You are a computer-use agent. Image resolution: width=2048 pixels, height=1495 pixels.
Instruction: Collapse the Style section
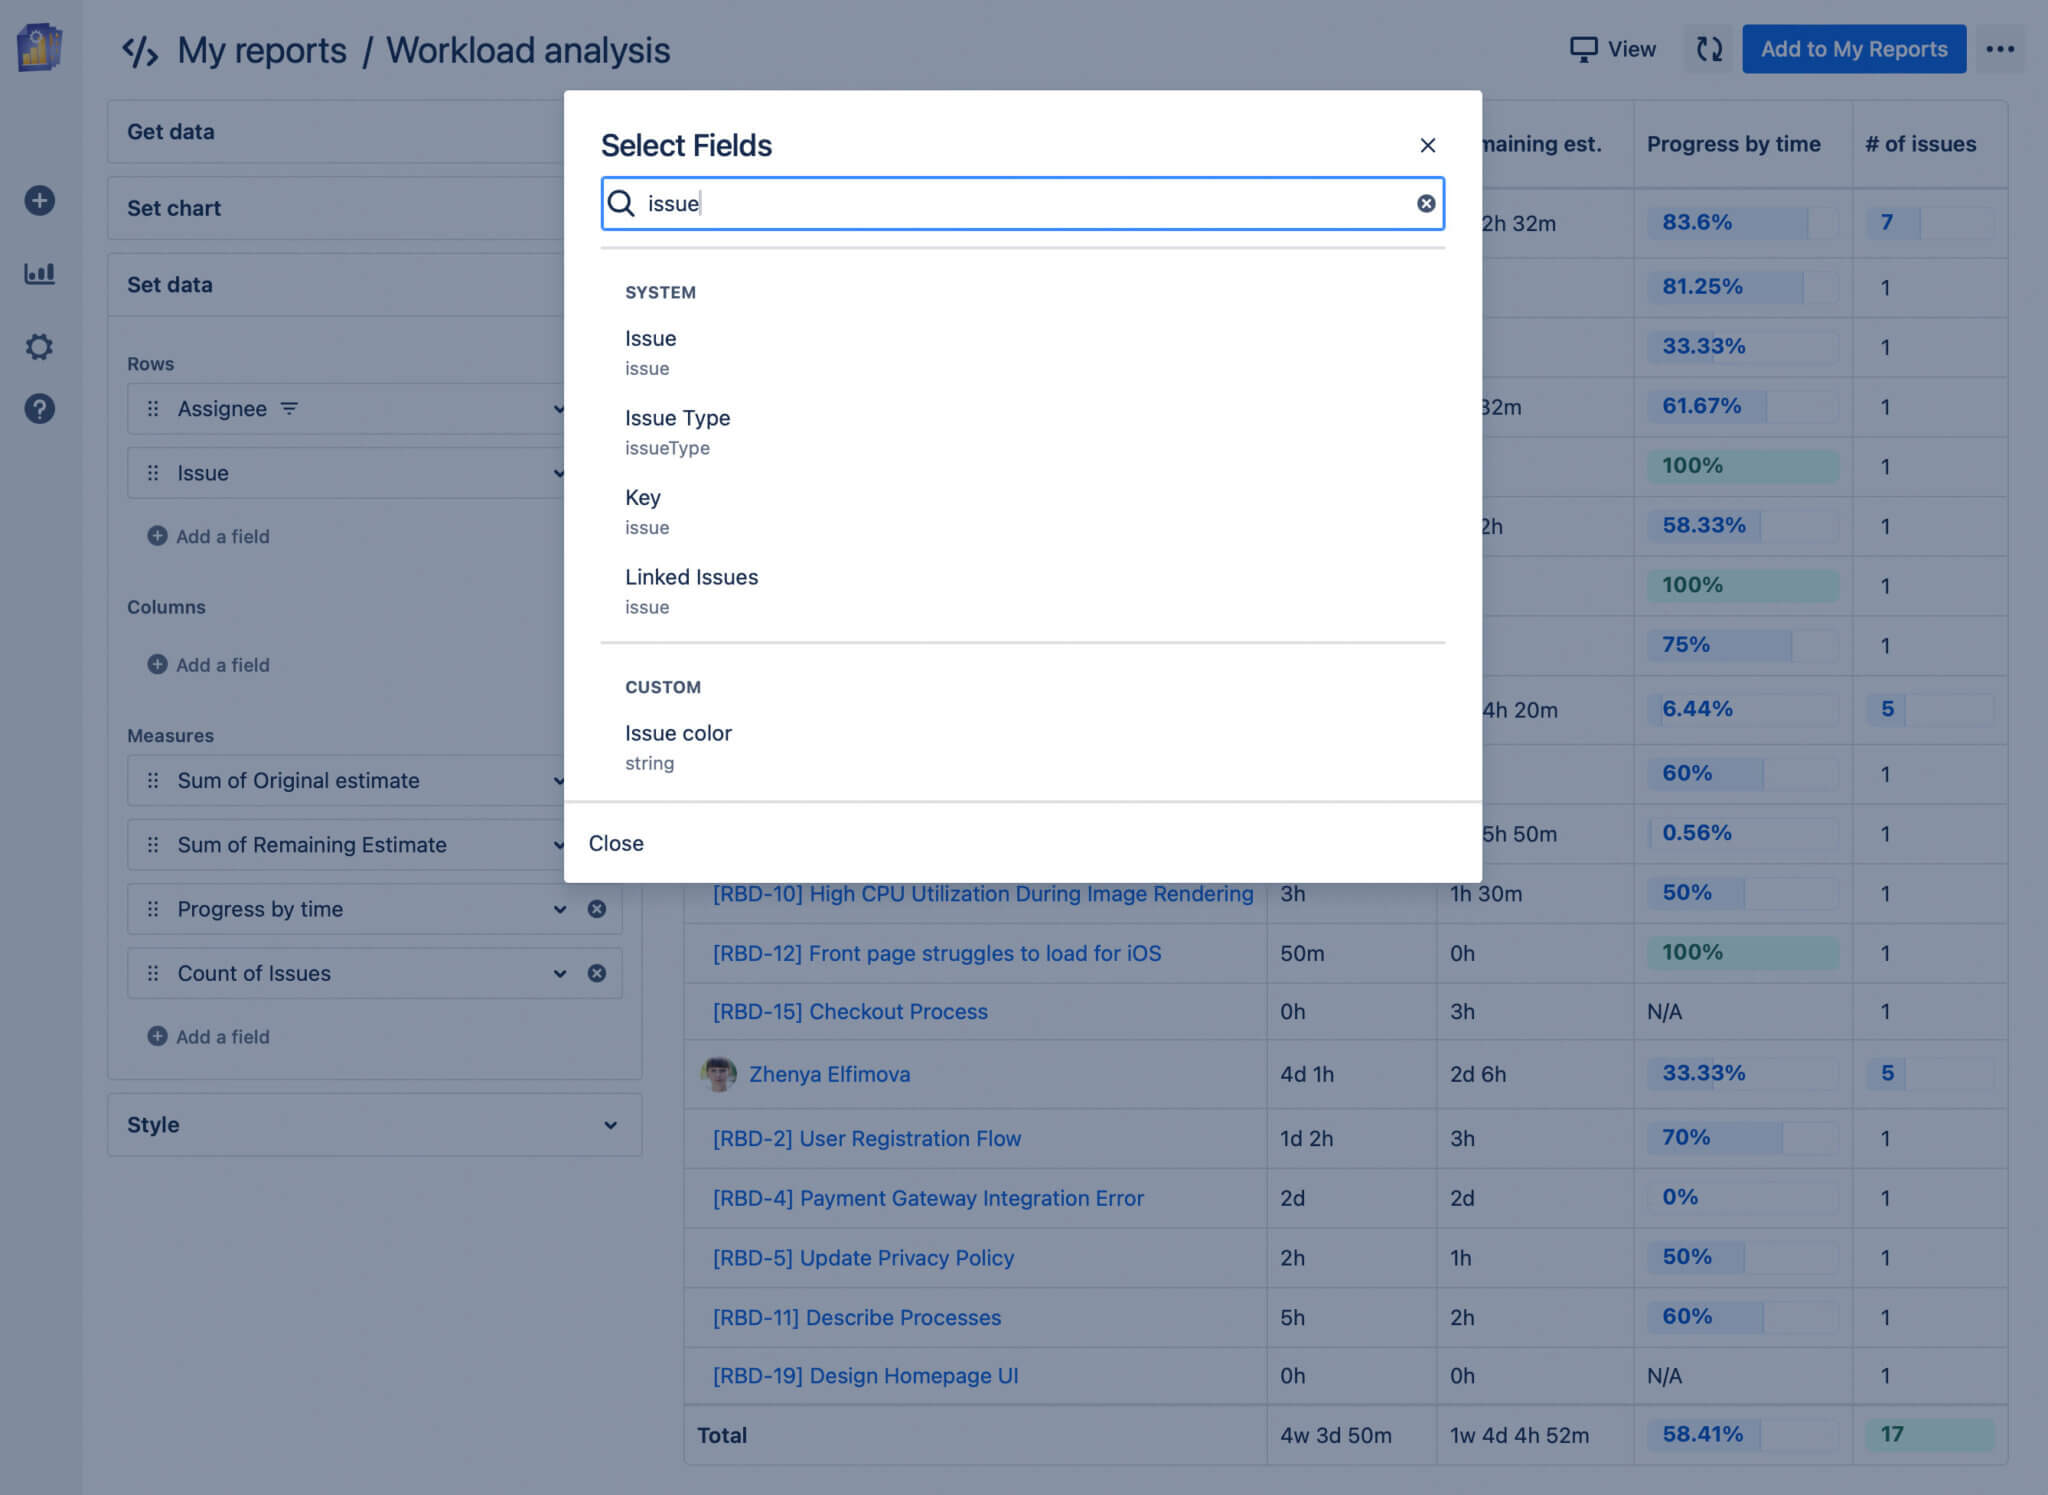pyautogui.click(x=611, y=1124)
